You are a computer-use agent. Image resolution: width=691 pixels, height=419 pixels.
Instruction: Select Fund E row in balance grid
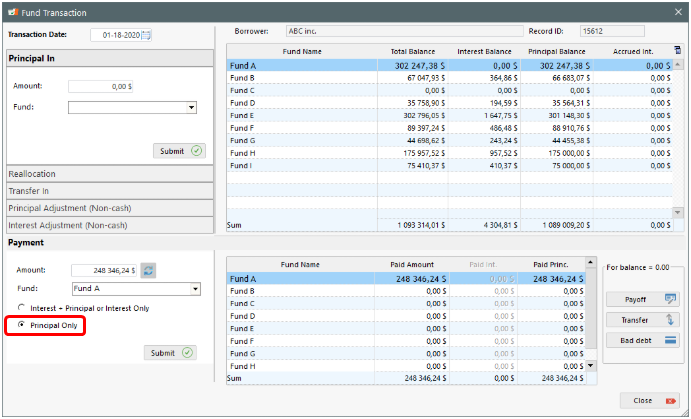click(x=450, y=115)
